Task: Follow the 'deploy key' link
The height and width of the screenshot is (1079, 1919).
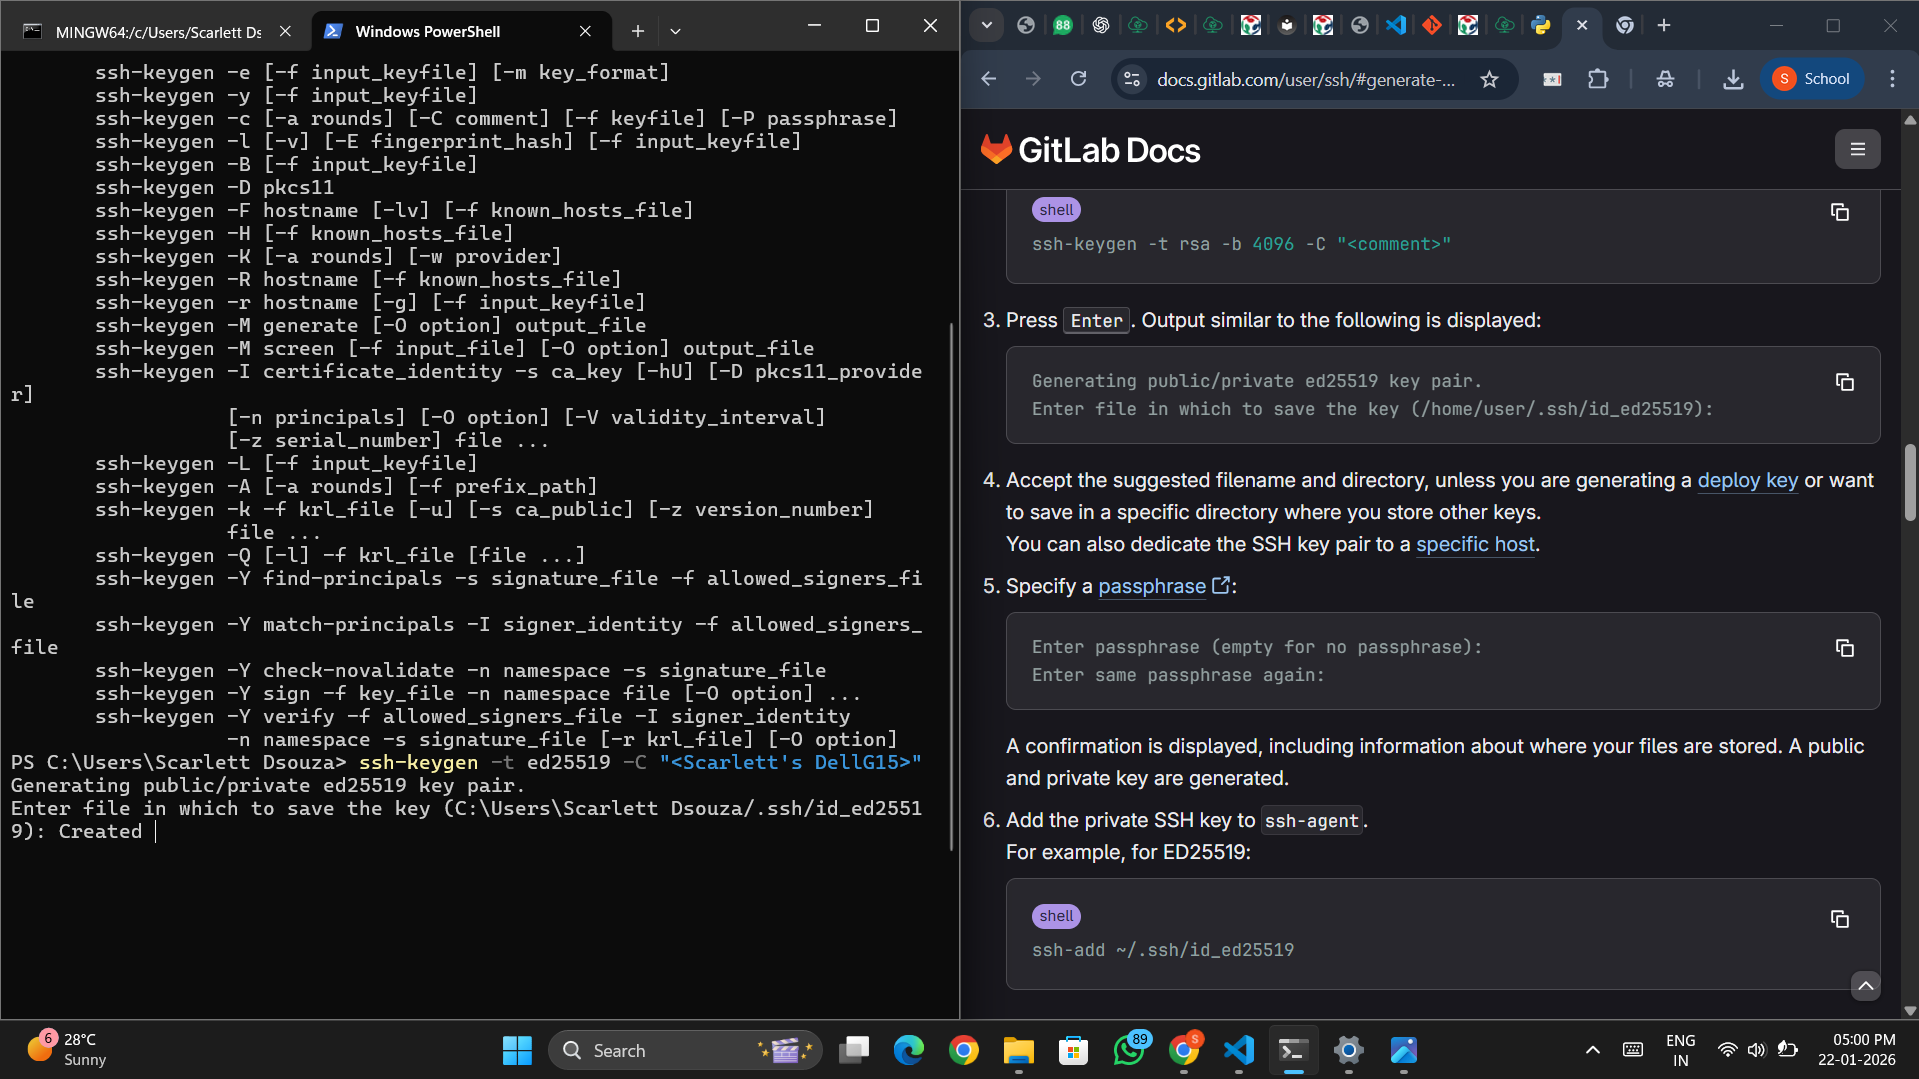Action: [1747, 480]
